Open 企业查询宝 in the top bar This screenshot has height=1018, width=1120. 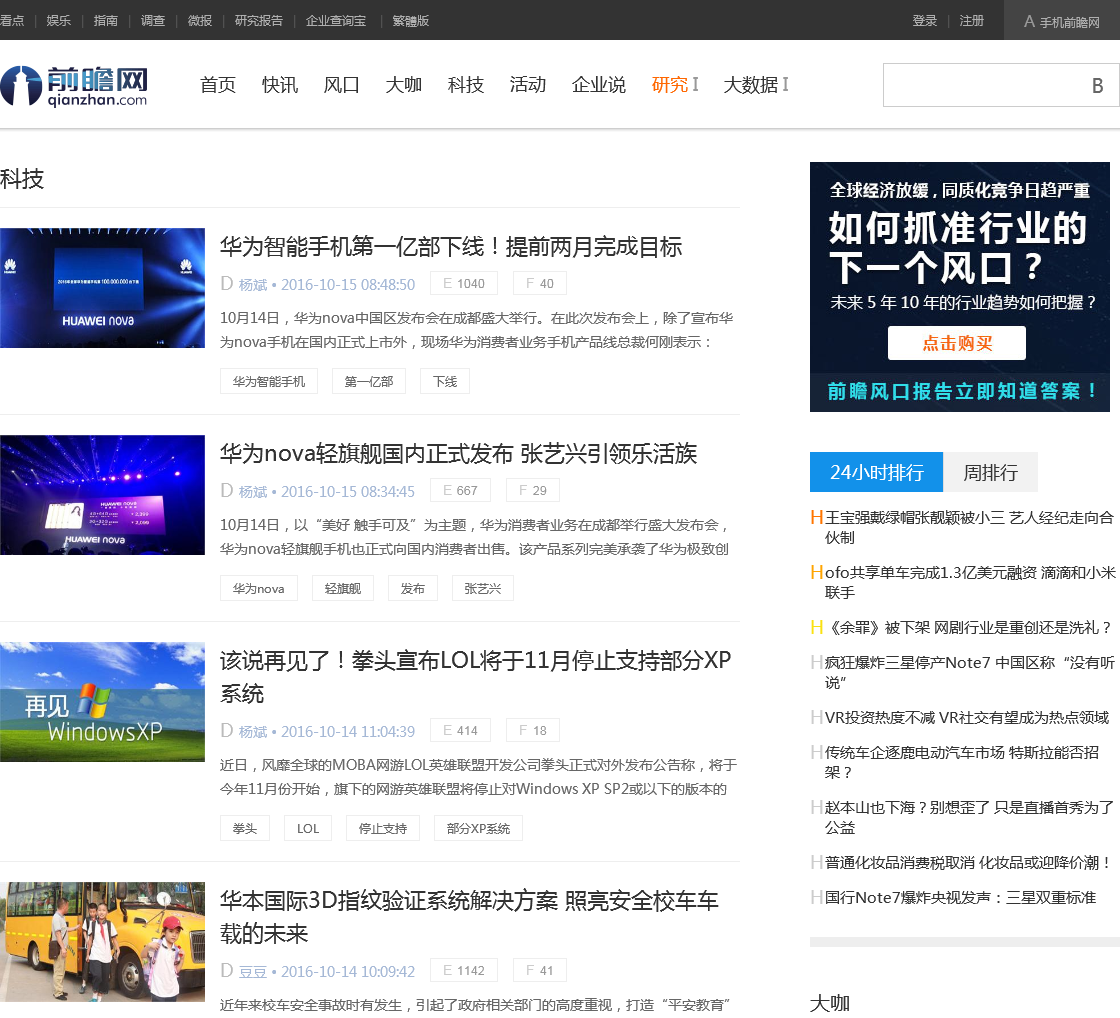(x=336, y=21)
